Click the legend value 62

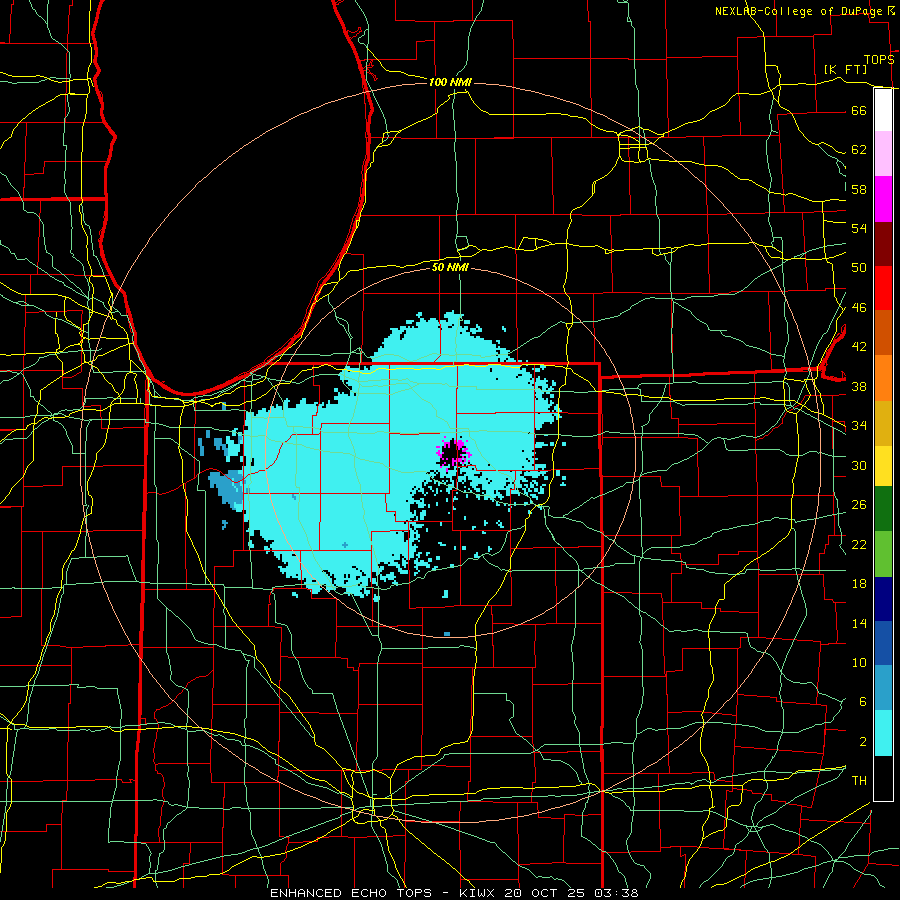click(x=859, y=150)
